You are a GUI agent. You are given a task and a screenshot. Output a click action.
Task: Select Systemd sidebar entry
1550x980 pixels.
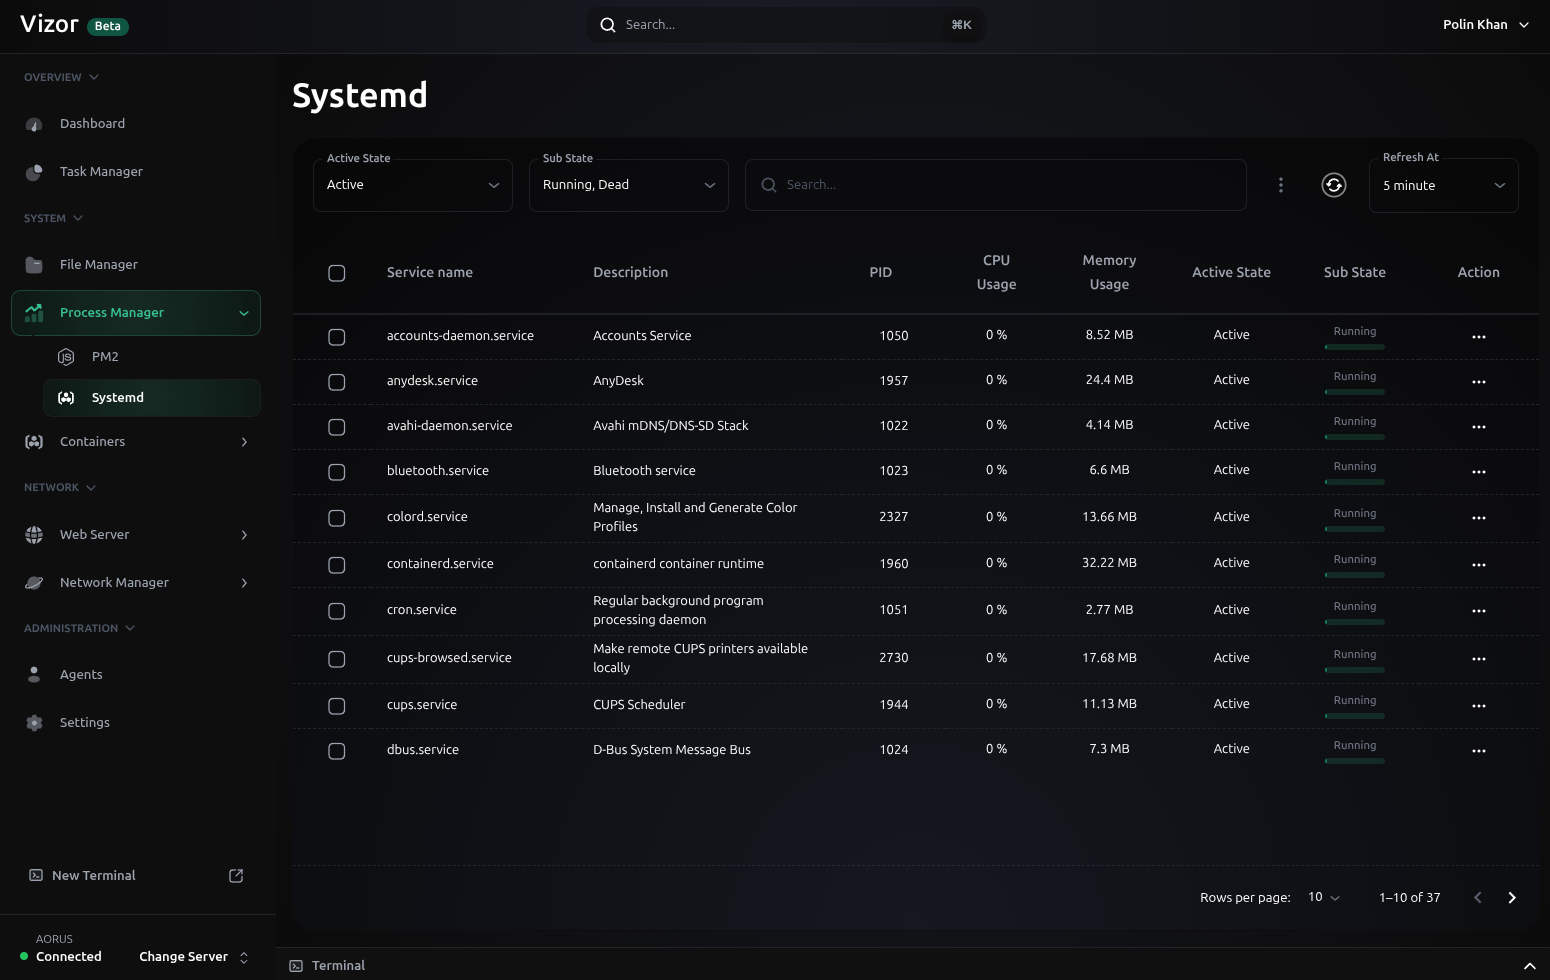152,398
